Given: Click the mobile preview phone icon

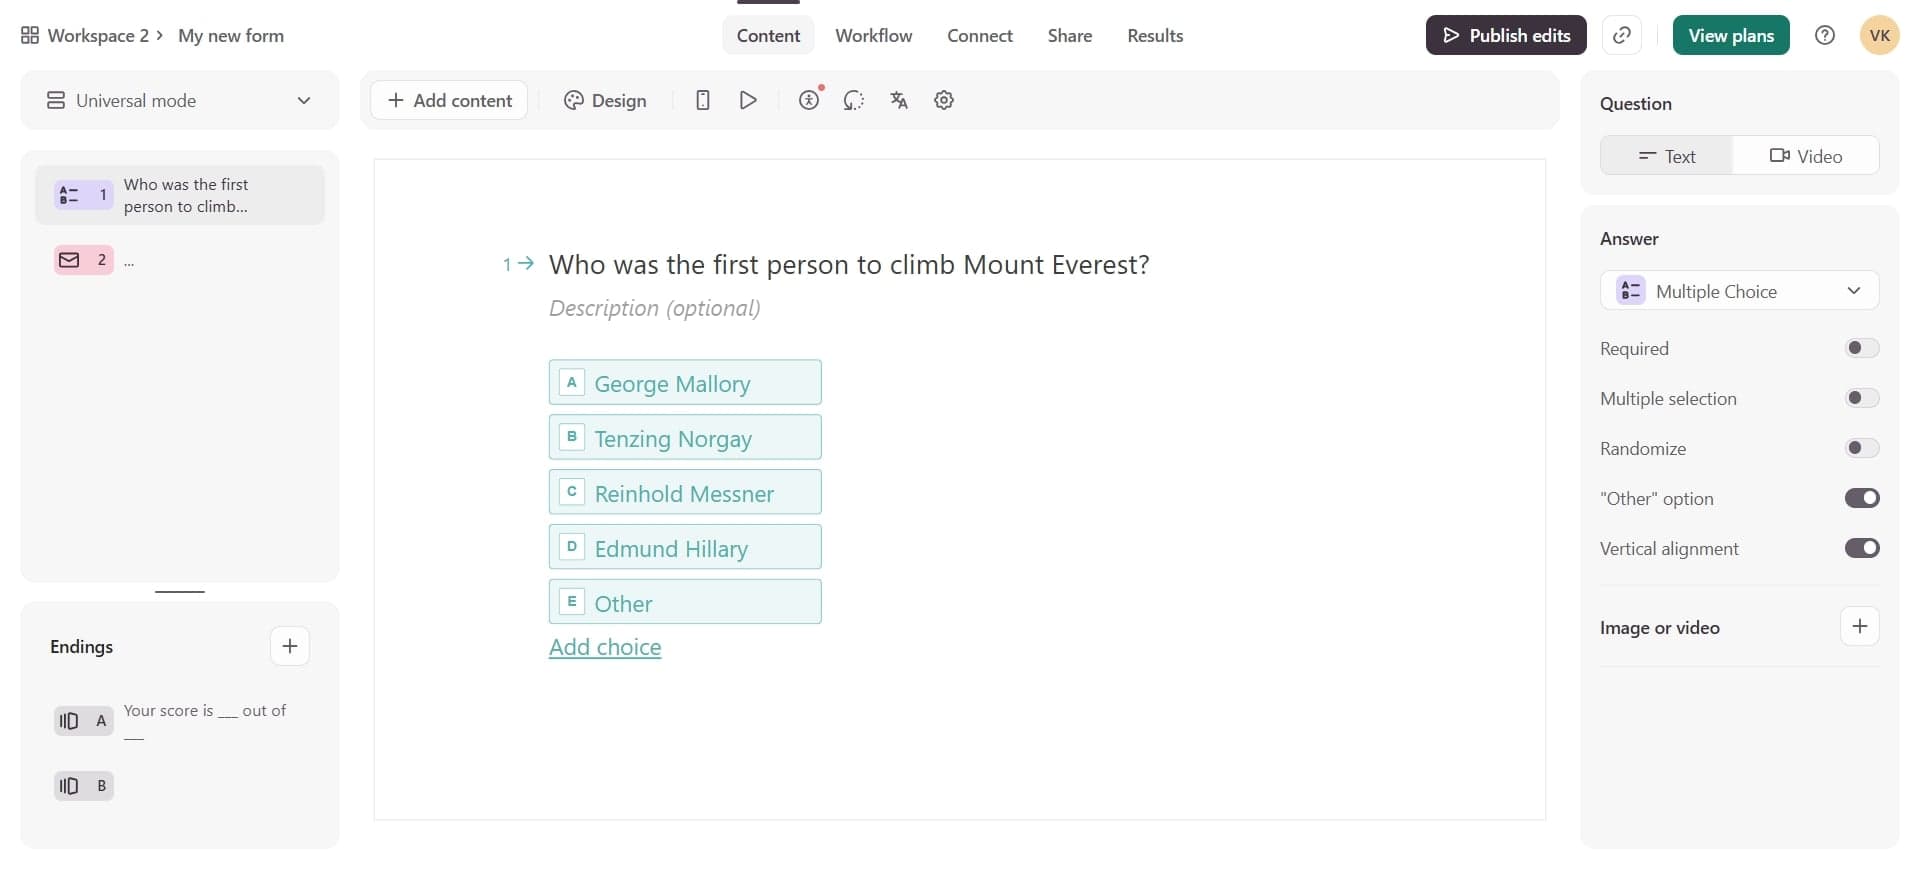Looking at the screenshot, I should 703,100.
